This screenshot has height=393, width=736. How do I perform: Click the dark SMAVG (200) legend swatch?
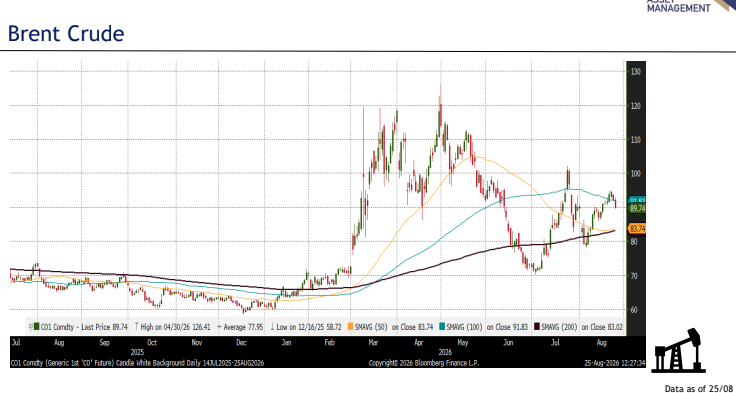point(537,327)
